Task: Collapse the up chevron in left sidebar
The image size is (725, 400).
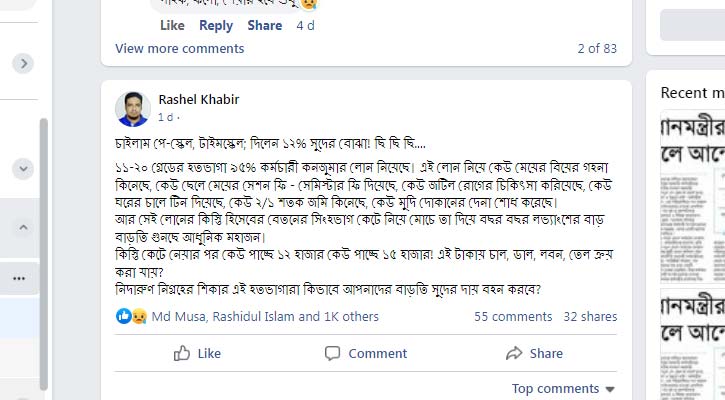Action: (23, 227)
